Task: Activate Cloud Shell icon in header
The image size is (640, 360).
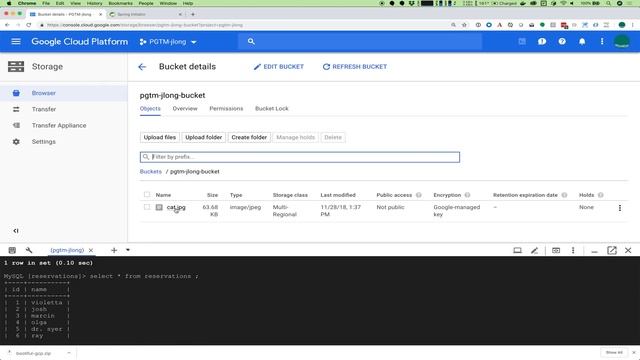Action: (522, 42)
